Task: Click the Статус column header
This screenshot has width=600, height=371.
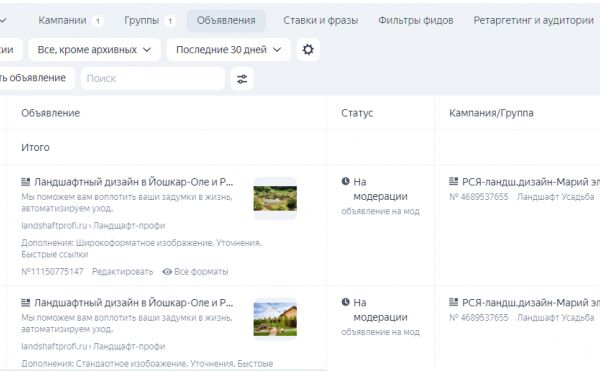Action: tap(357, 113)
